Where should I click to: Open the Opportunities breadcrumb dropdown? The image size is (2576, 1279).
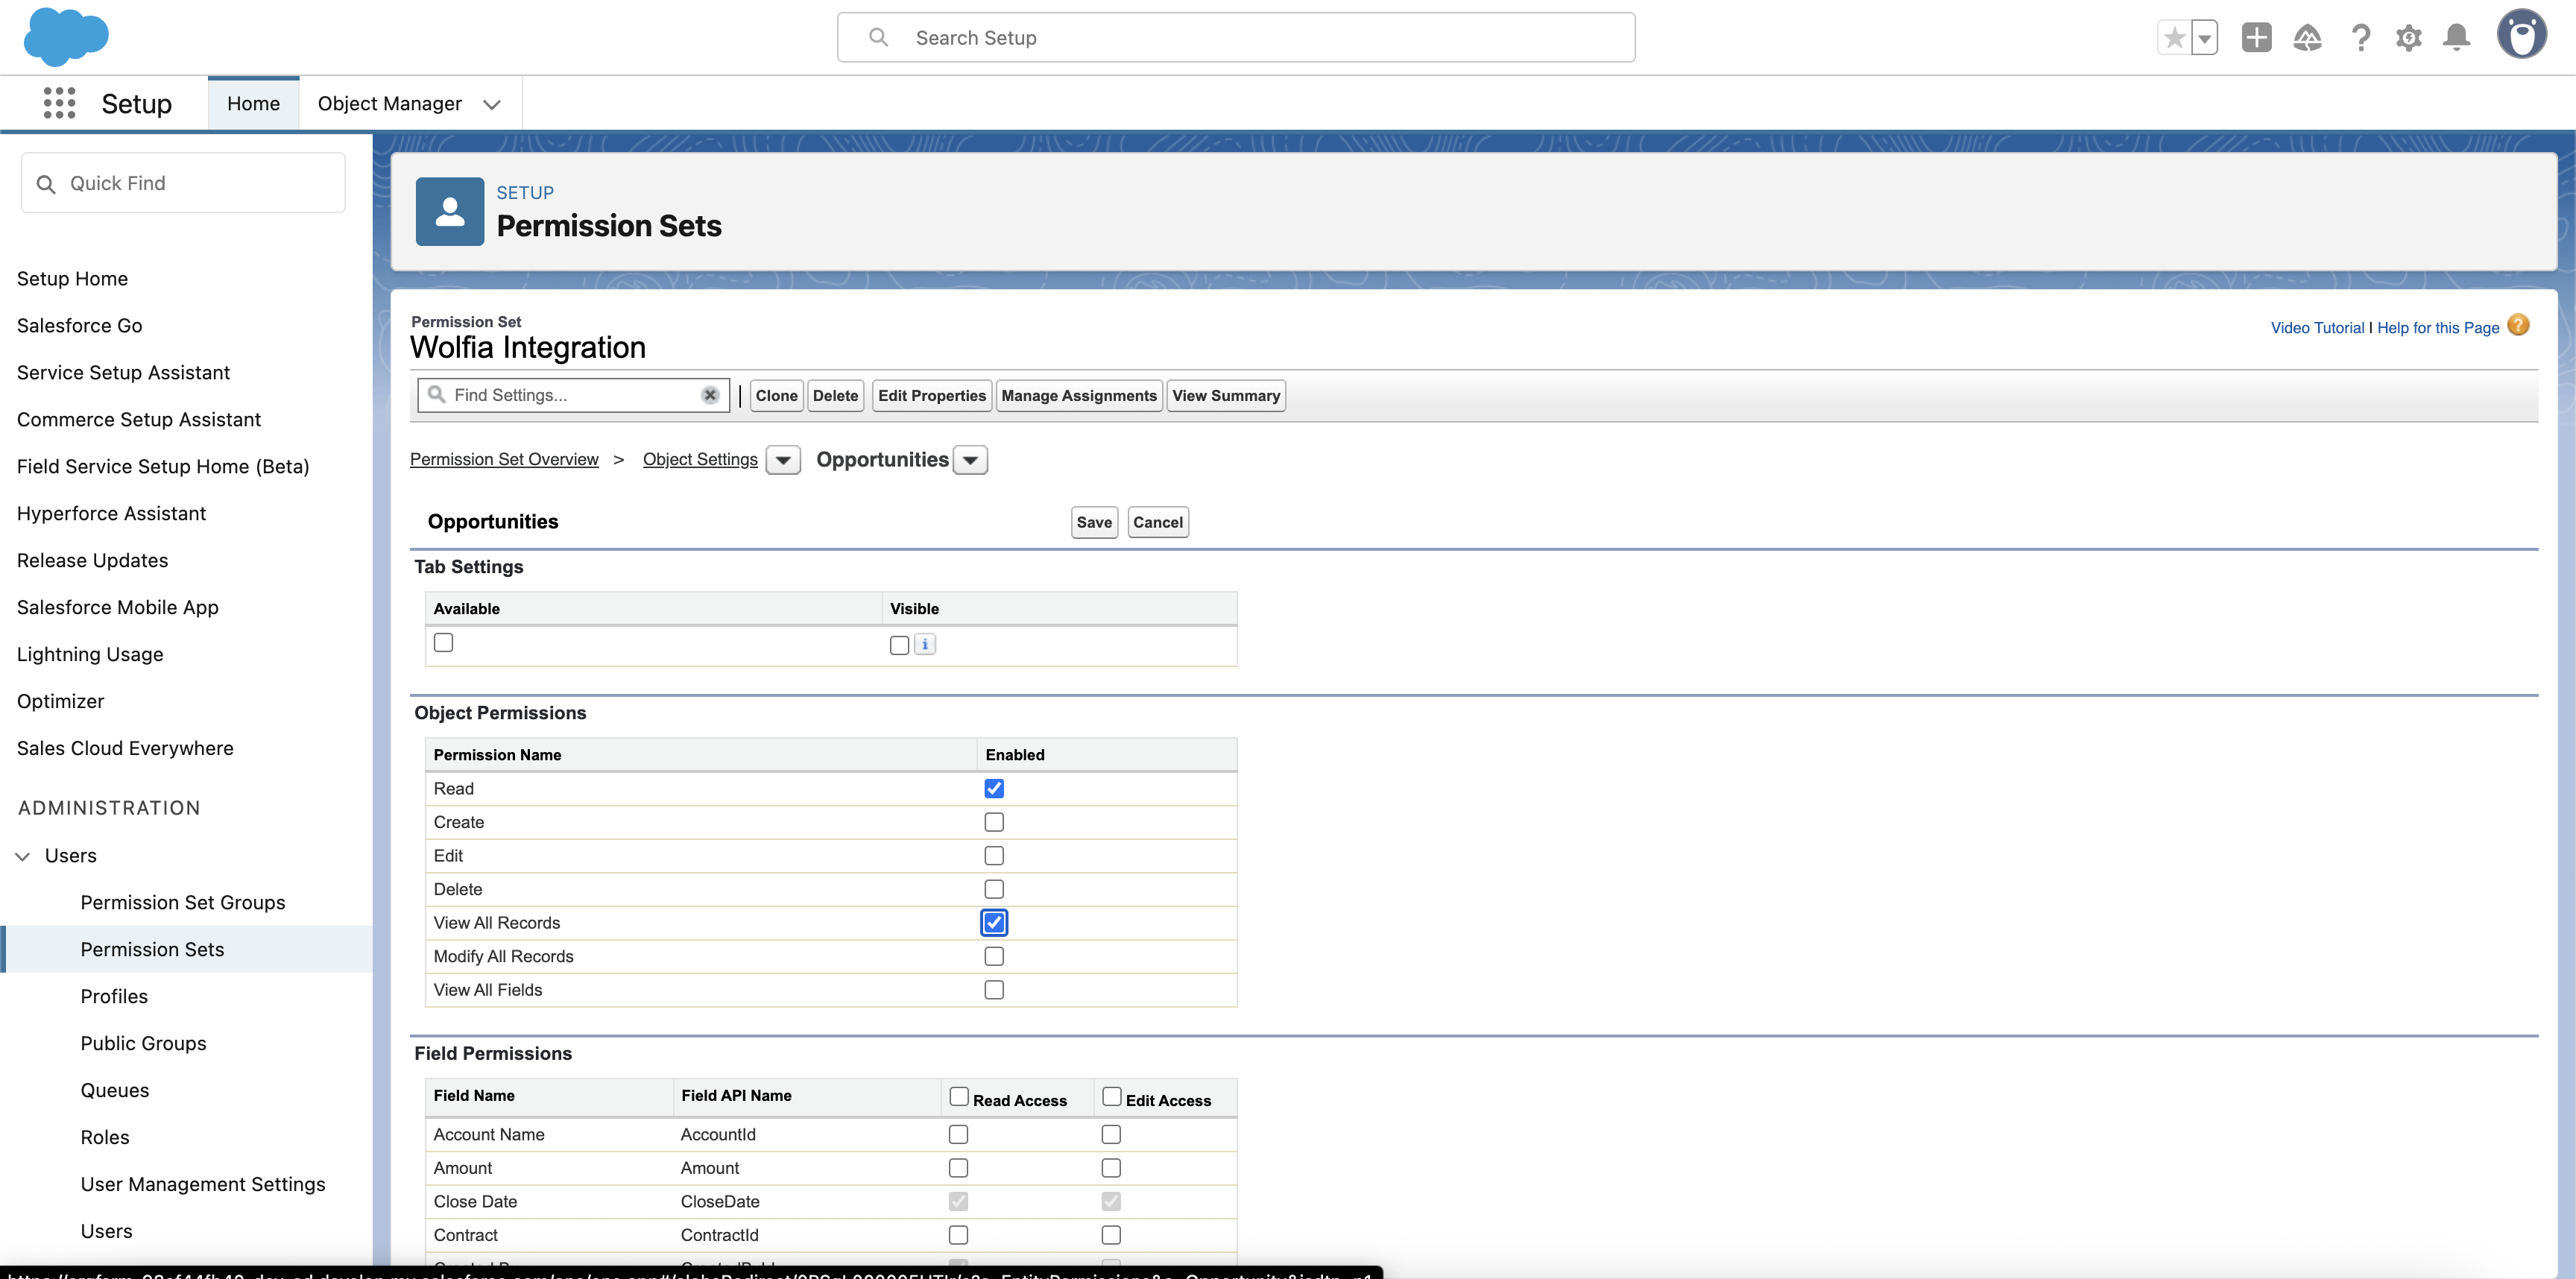968,459
